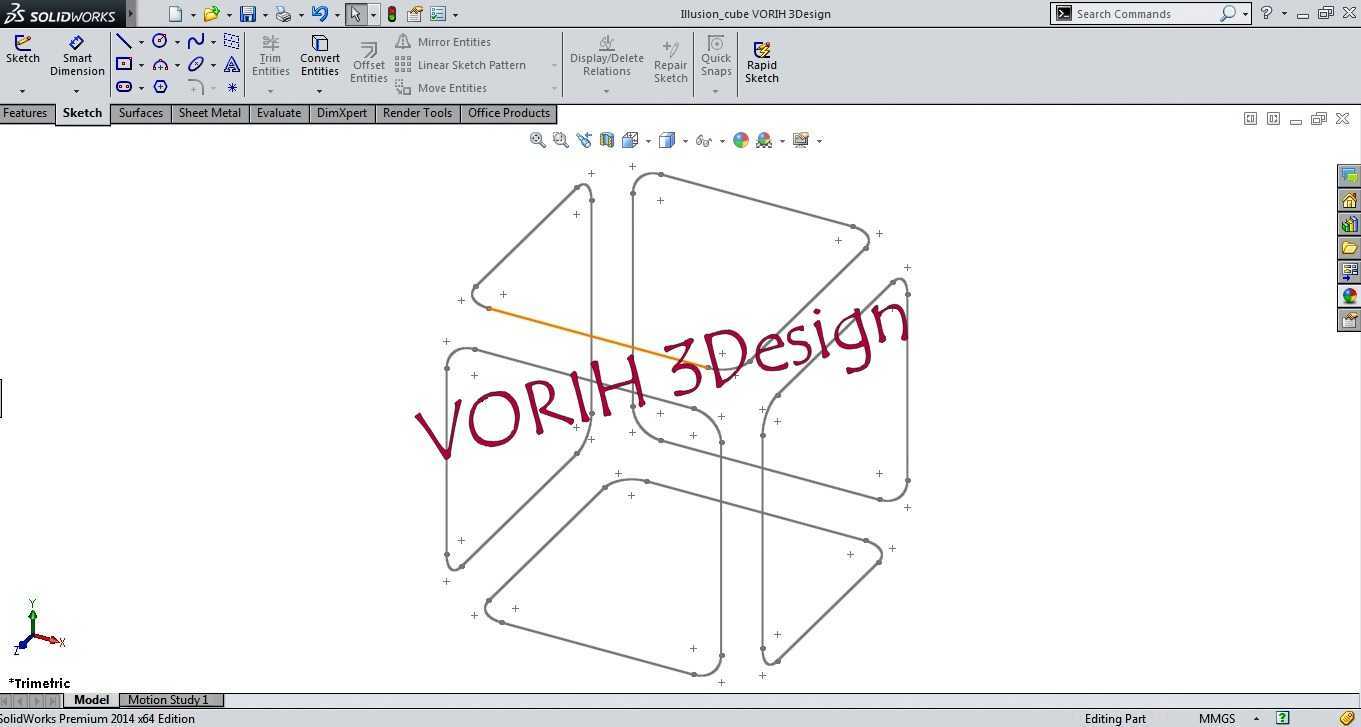Select the Centerpoint Arc tool
This screenshot has height=727, width=1361.
pos(160,64)
